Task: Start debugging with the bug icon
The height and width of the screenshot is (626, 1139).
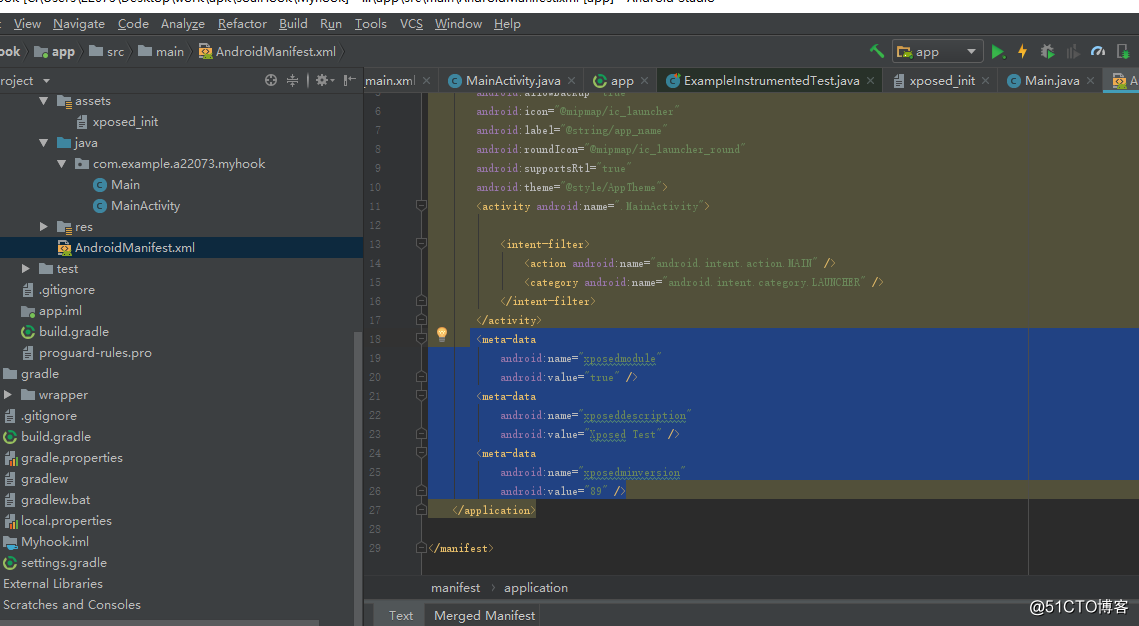Action: tap(1047, 52)
